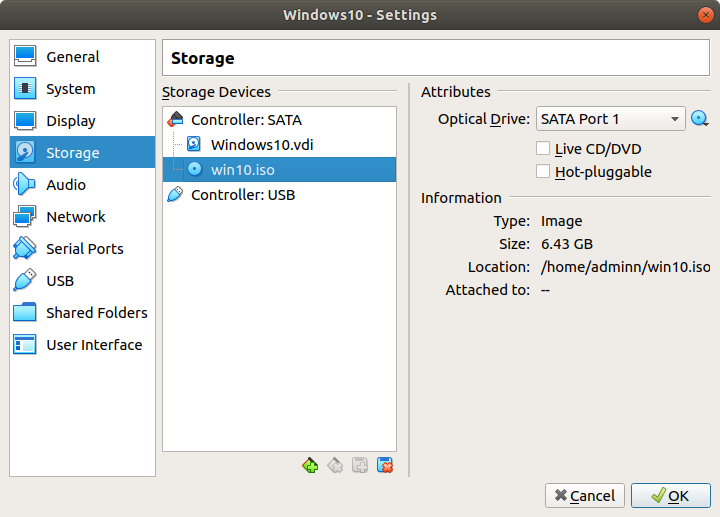Select Controller: USB in storage tree
The image size is (720, 517).
[x=279, y=195]
